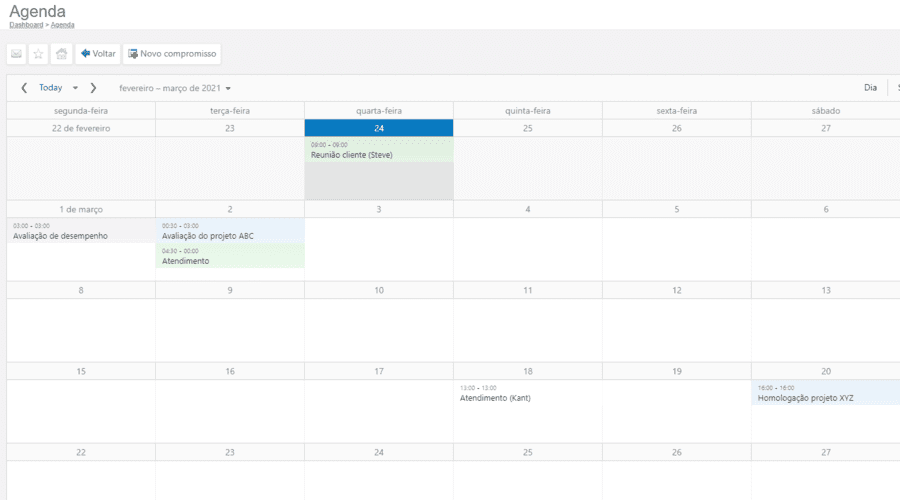This screenshot has height=500, width=900.
Task: Click the quarta-feira column header
Action: pos(379,111)
